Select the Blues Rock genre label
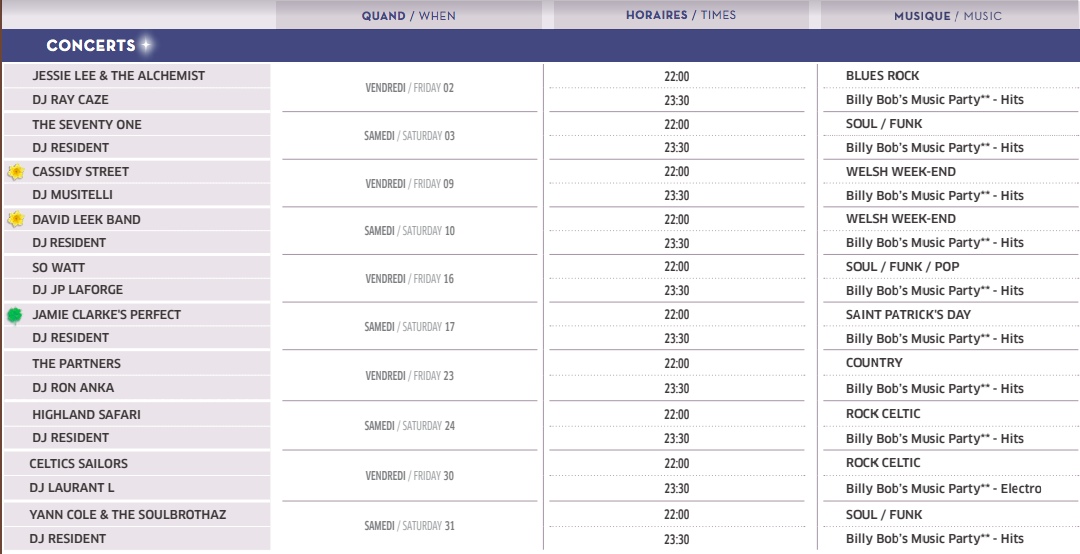 click(x=882, y=76)
